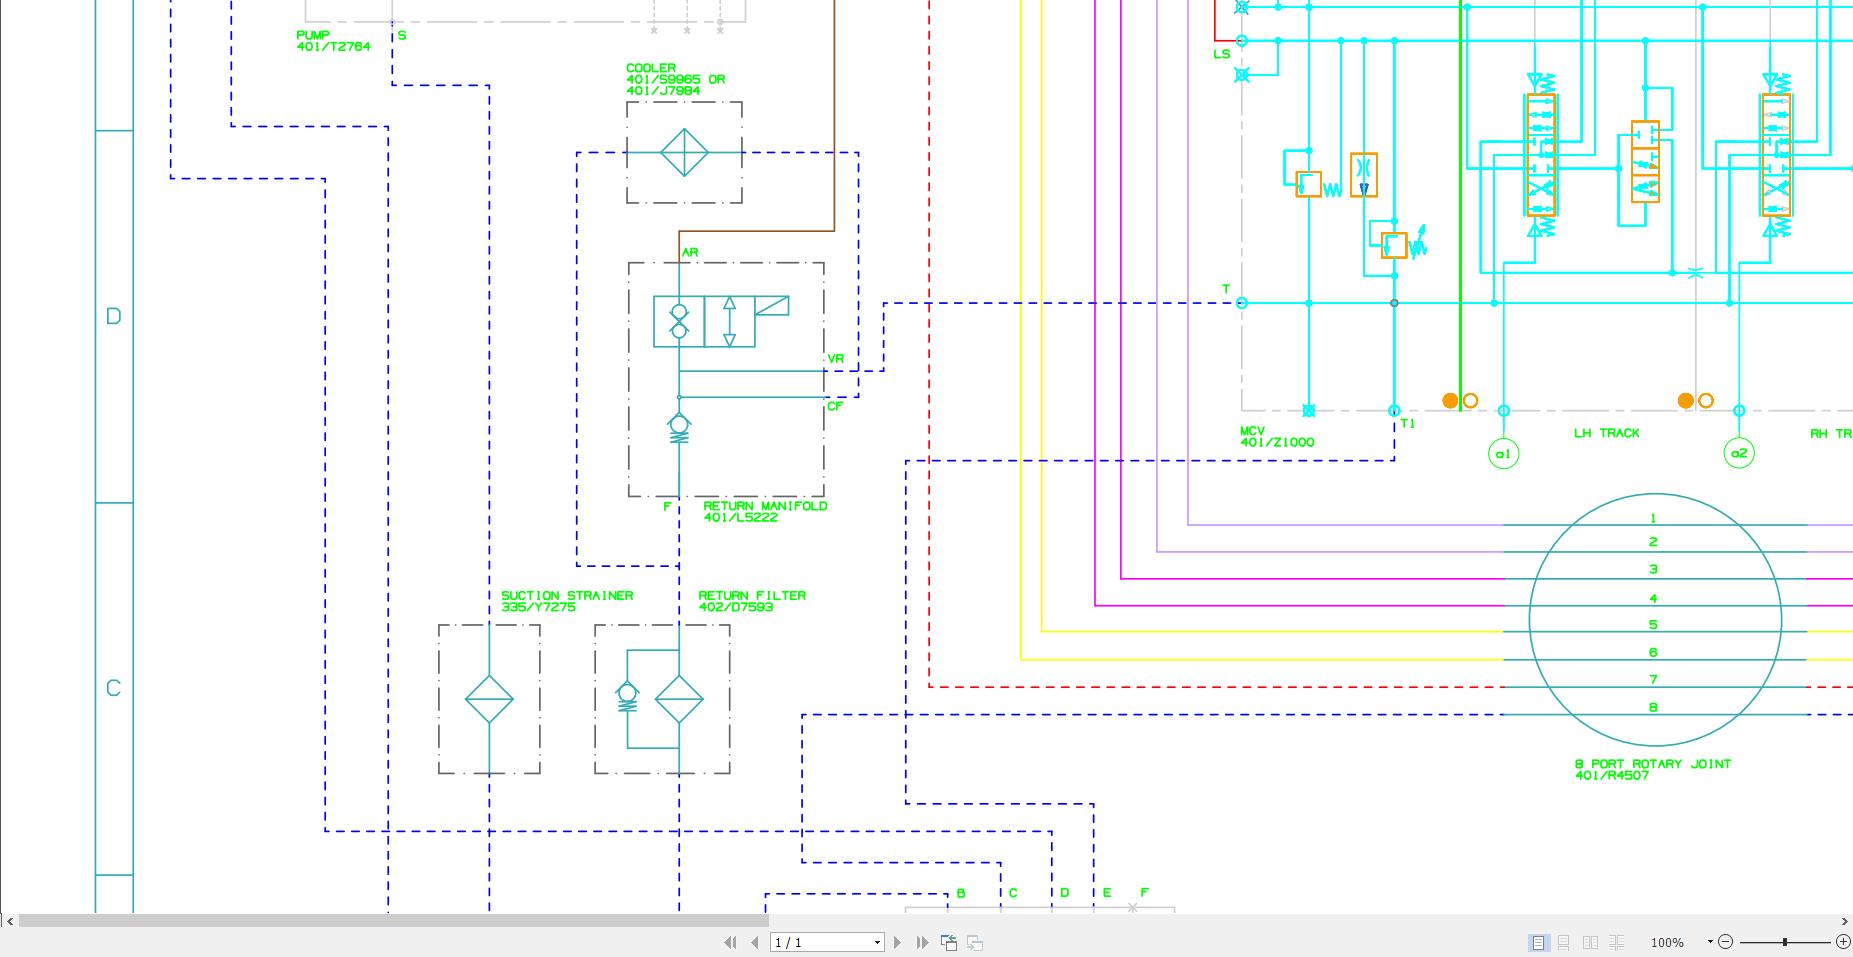The width and height of the screenshot is (1853, 957).
Task: Click rotary joint port 4 number
Action: click(1653, 598)
